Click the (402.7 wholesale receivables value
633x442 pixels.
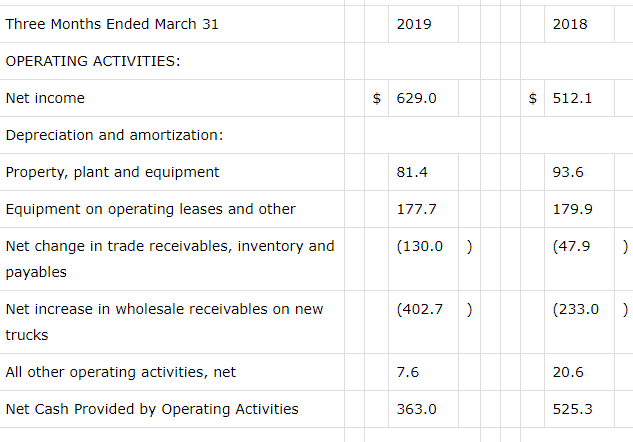click(420, 309)
